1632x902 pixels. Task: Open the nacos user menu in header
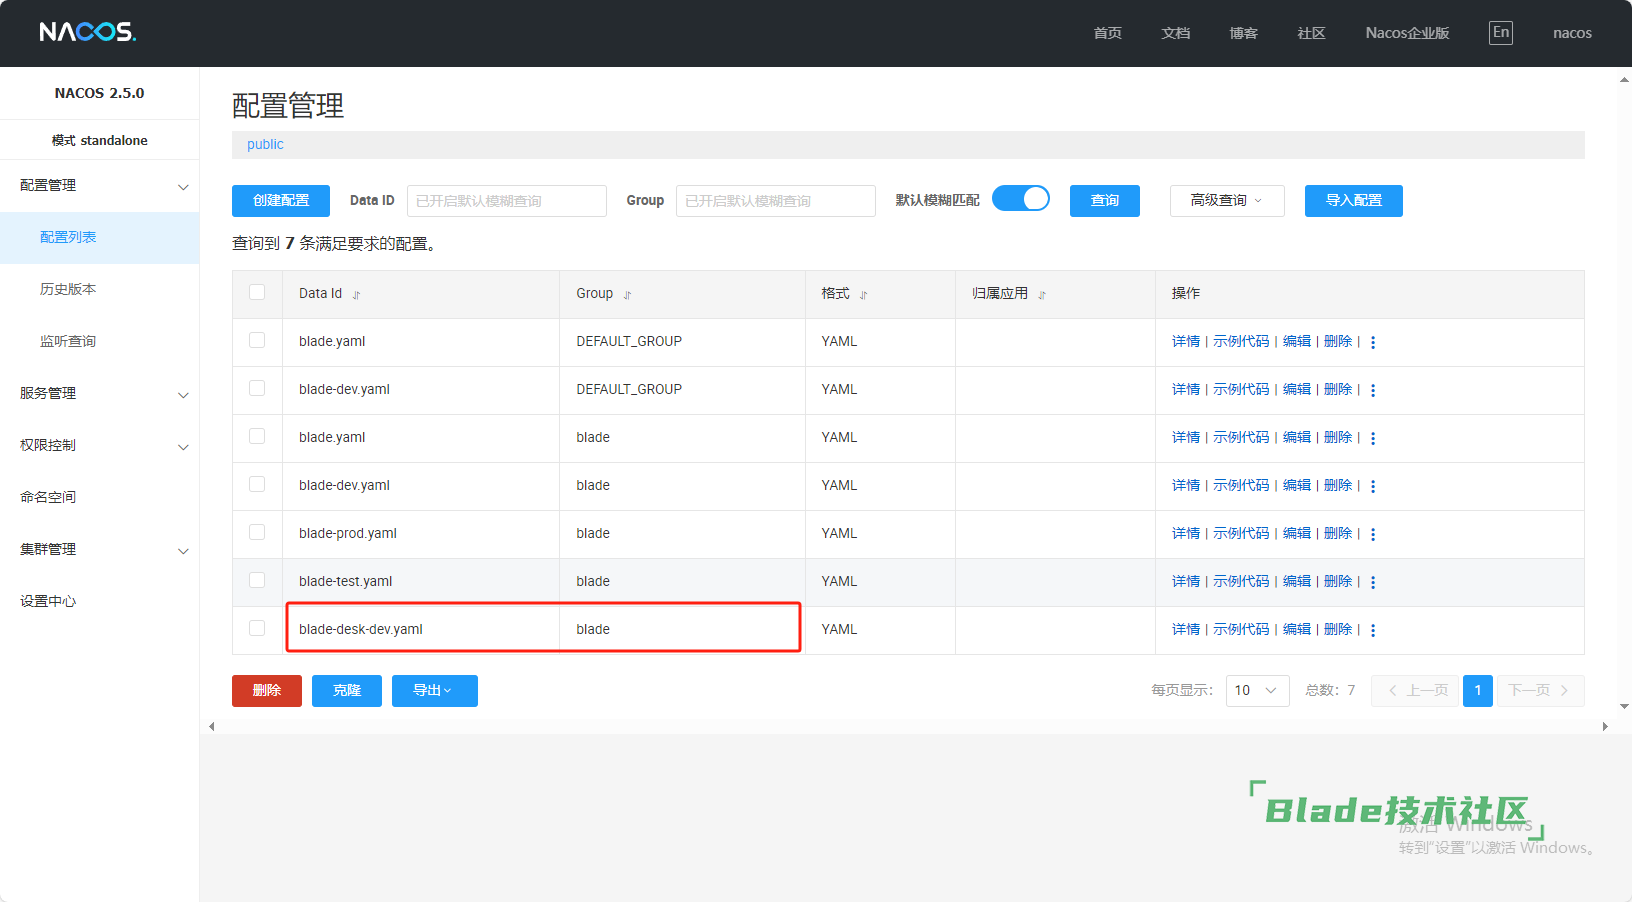pos(1572,33)
